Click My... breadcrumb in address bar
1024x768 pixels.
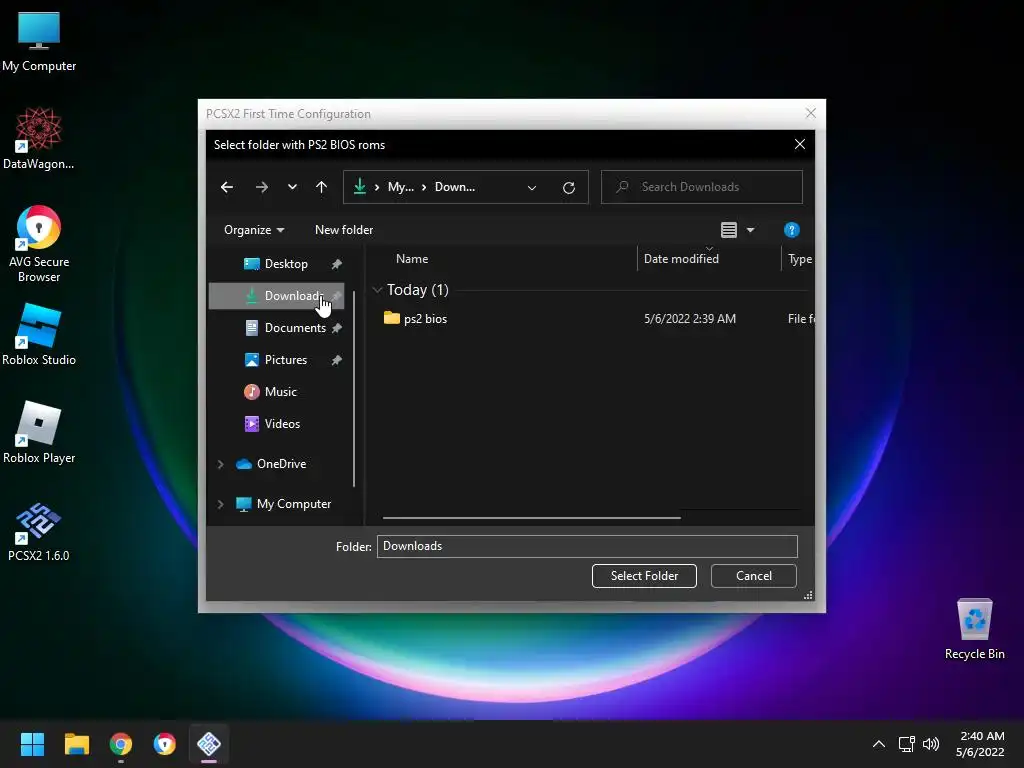point(400,187)
